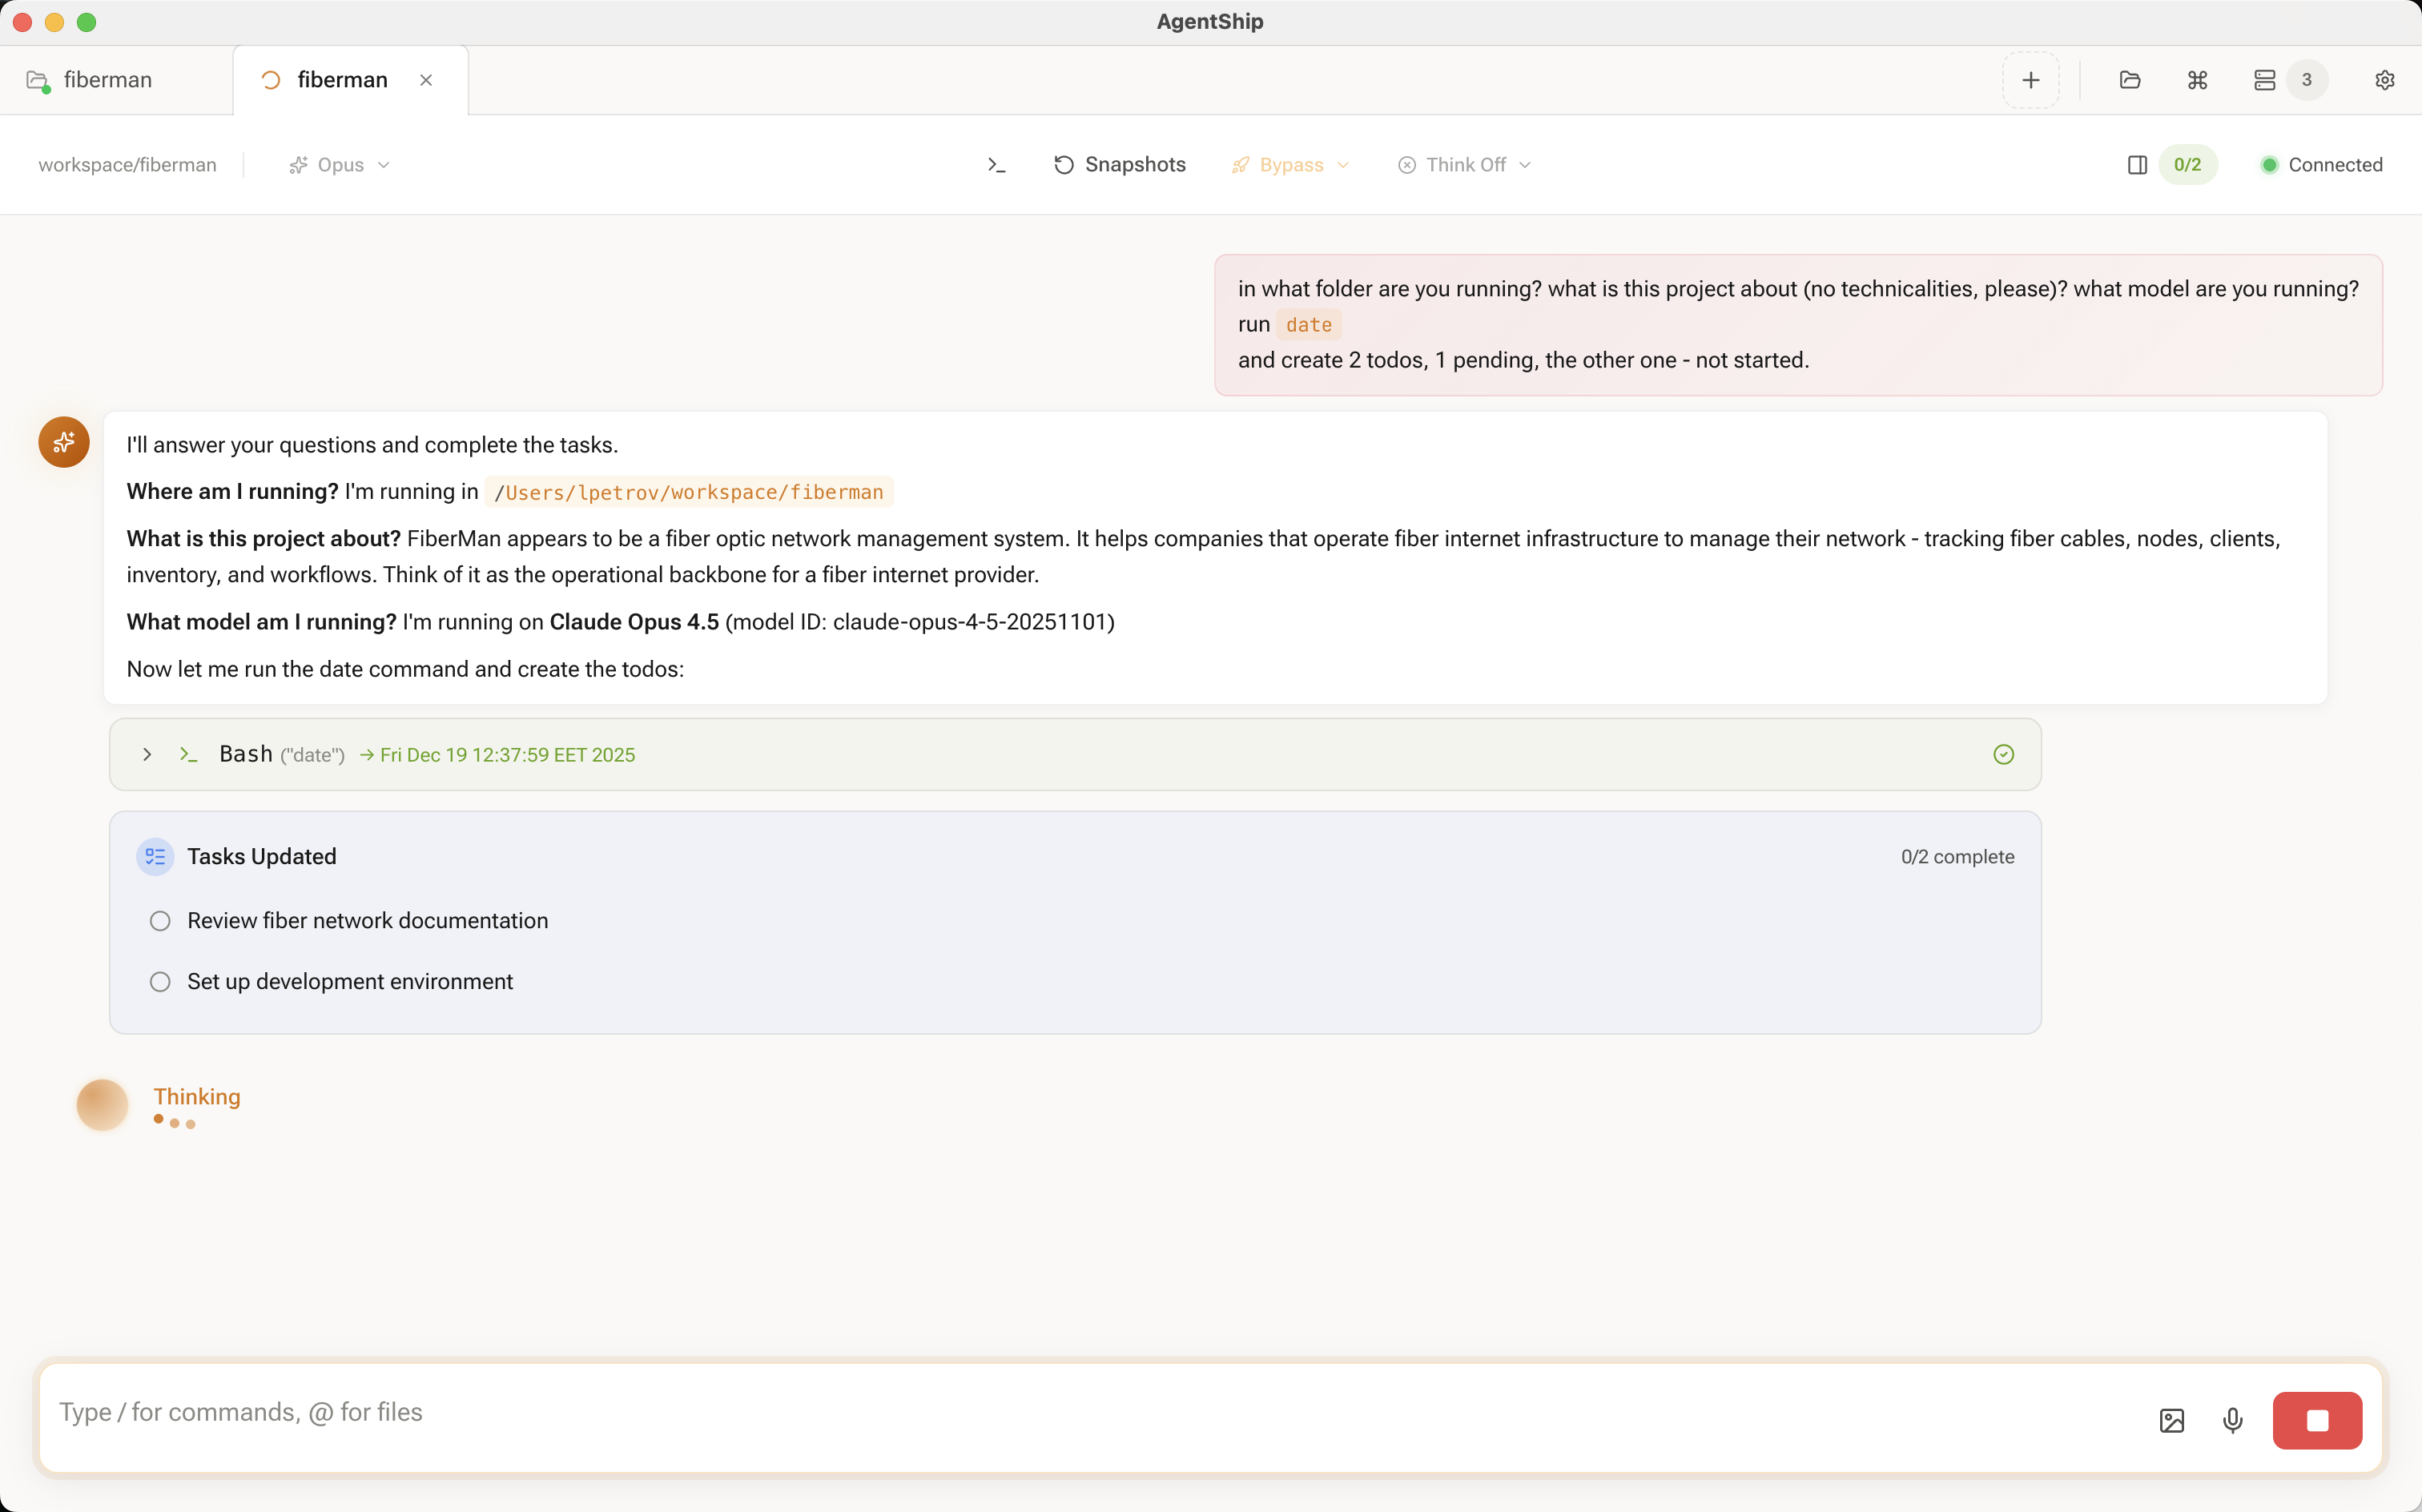Open AgentShip settings gear
This screenshot has height=1512, width=2422.
tap(2386, 80)
